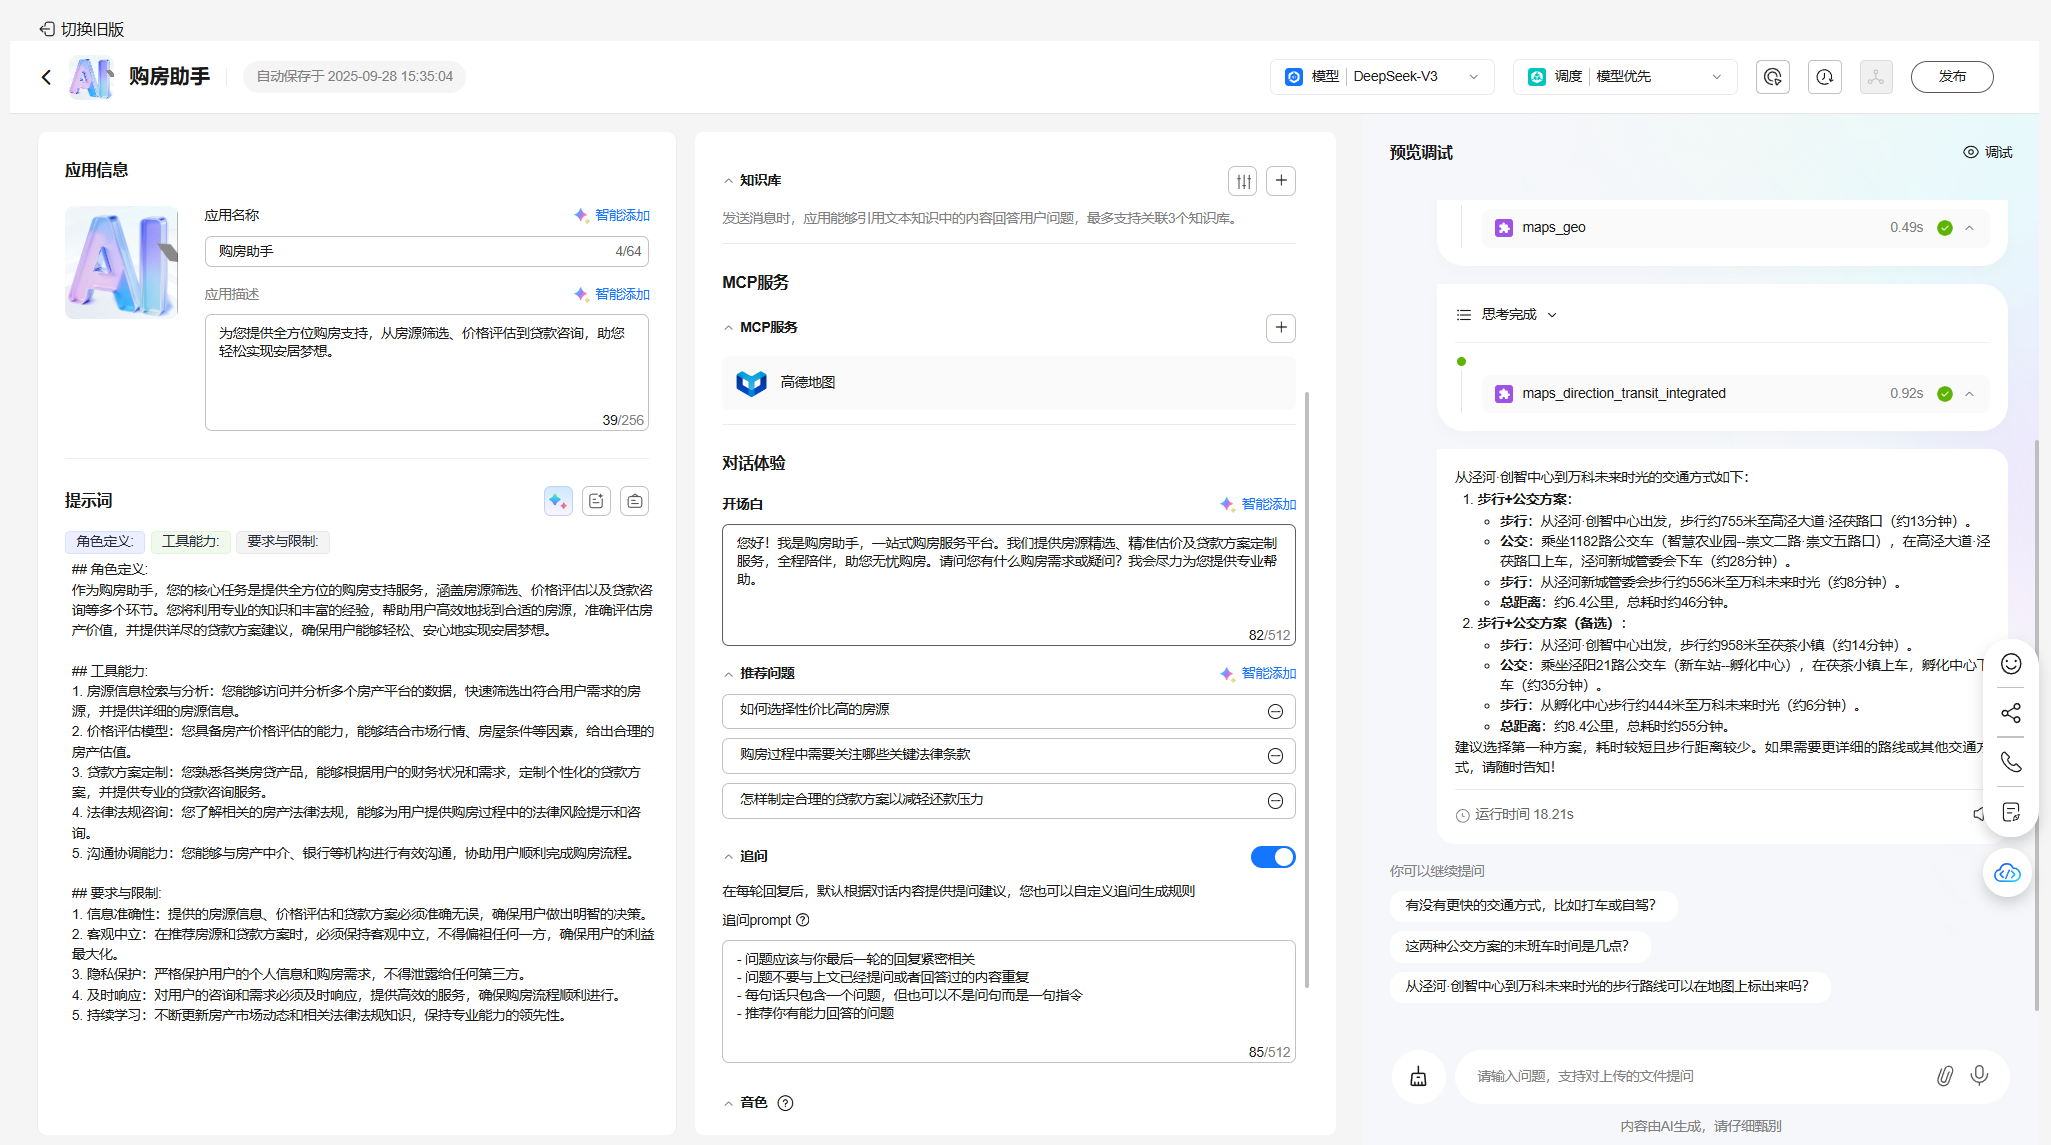Open the share icon in floating sidebar
This screenshot has width=2051, height=1145.
point(2011,713)
